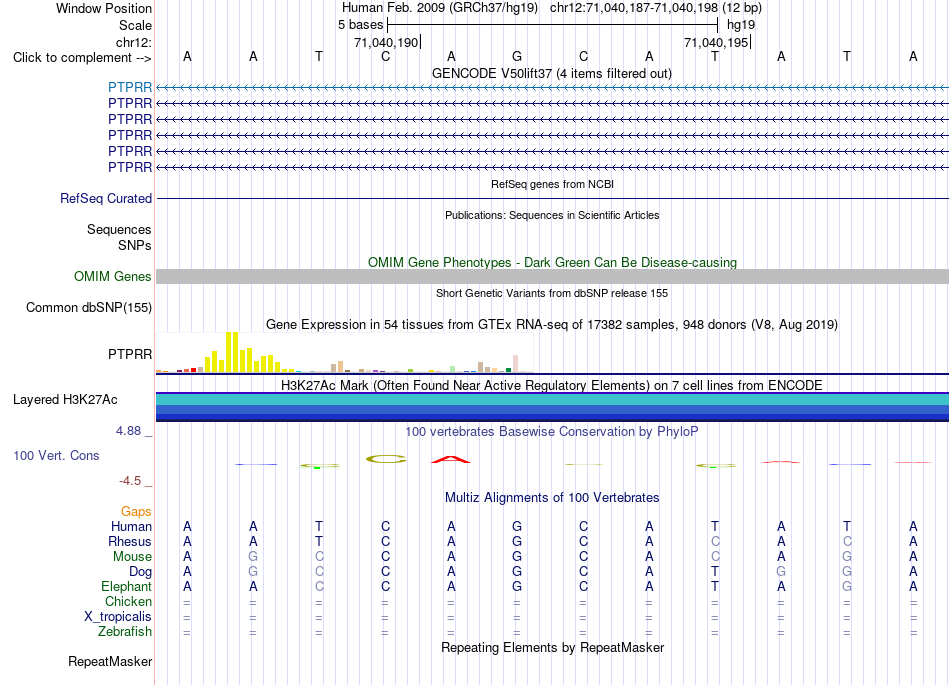The image size is (950, 685).
Task: Open the OMIM Gene Phenotypes track title
Action: pyautogui.click(x=552, y=262)
